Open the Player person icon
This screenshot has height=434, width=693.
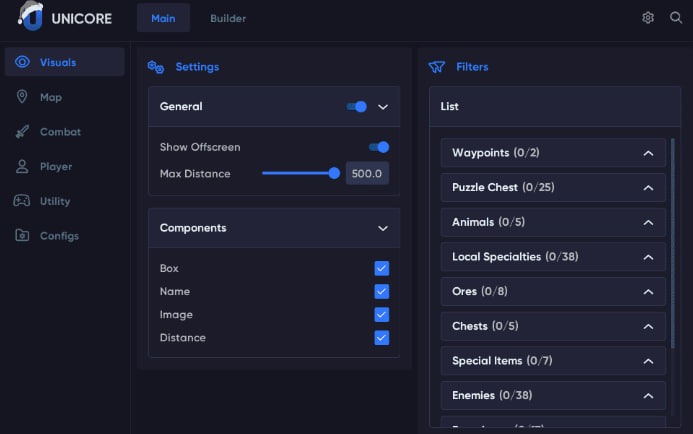[22, 166]
